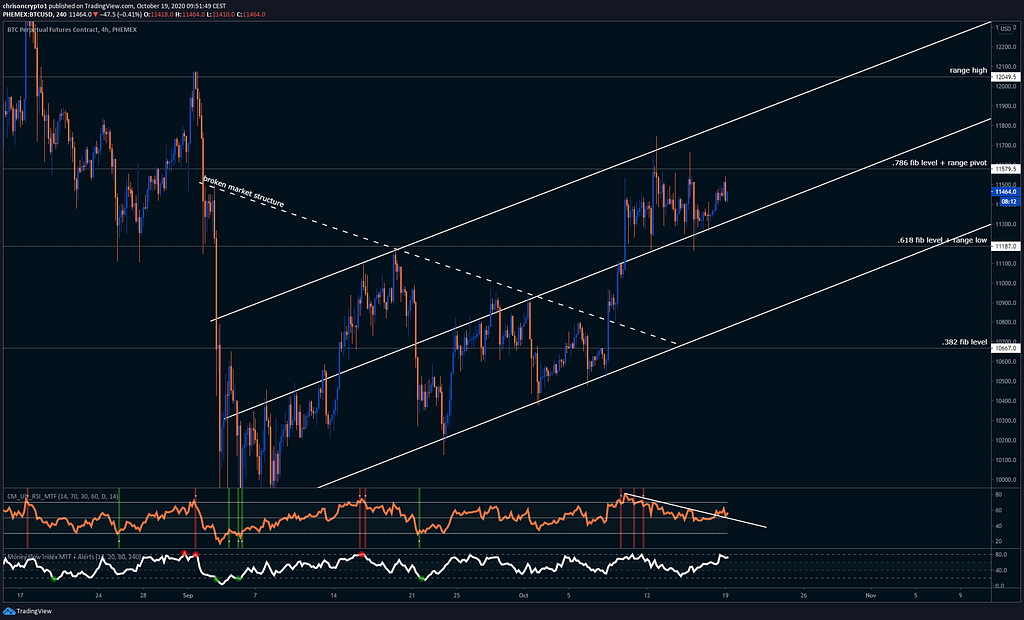Select the 12049.5 range high price label
The width and height of the screenshot is (1024, 620).
click(1005, 77)
